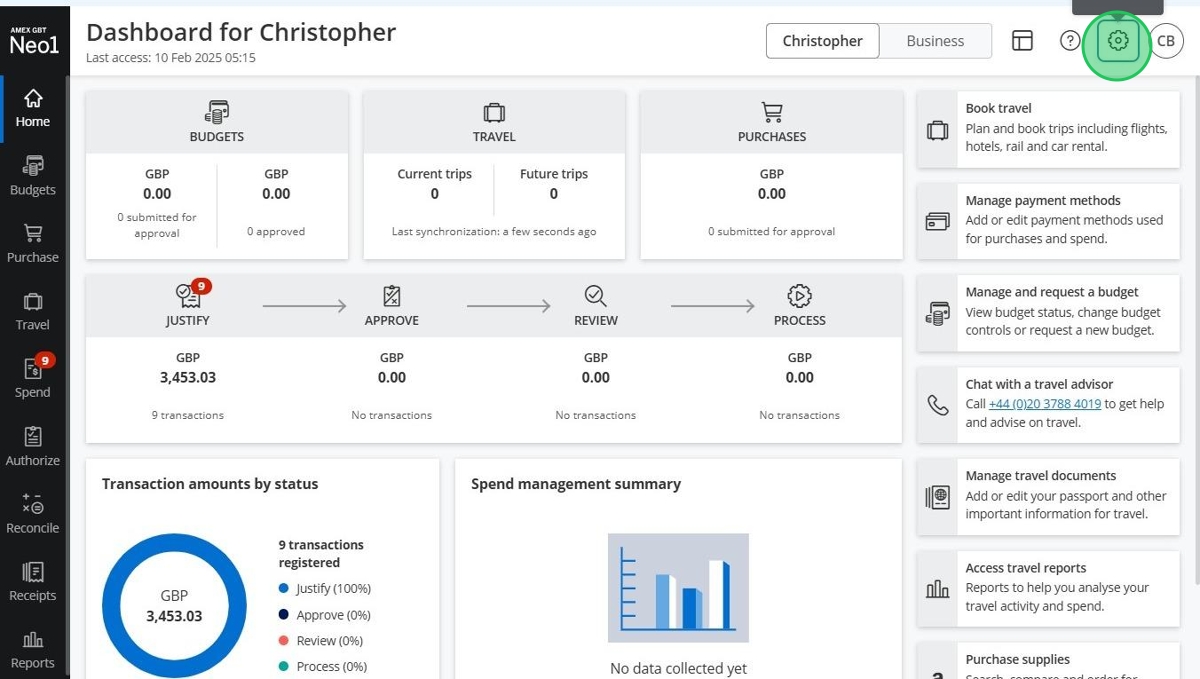Screen dimensions: 1200x679
Task: Click the '9 transactions' text under Justify
Action: pos(188,415)
